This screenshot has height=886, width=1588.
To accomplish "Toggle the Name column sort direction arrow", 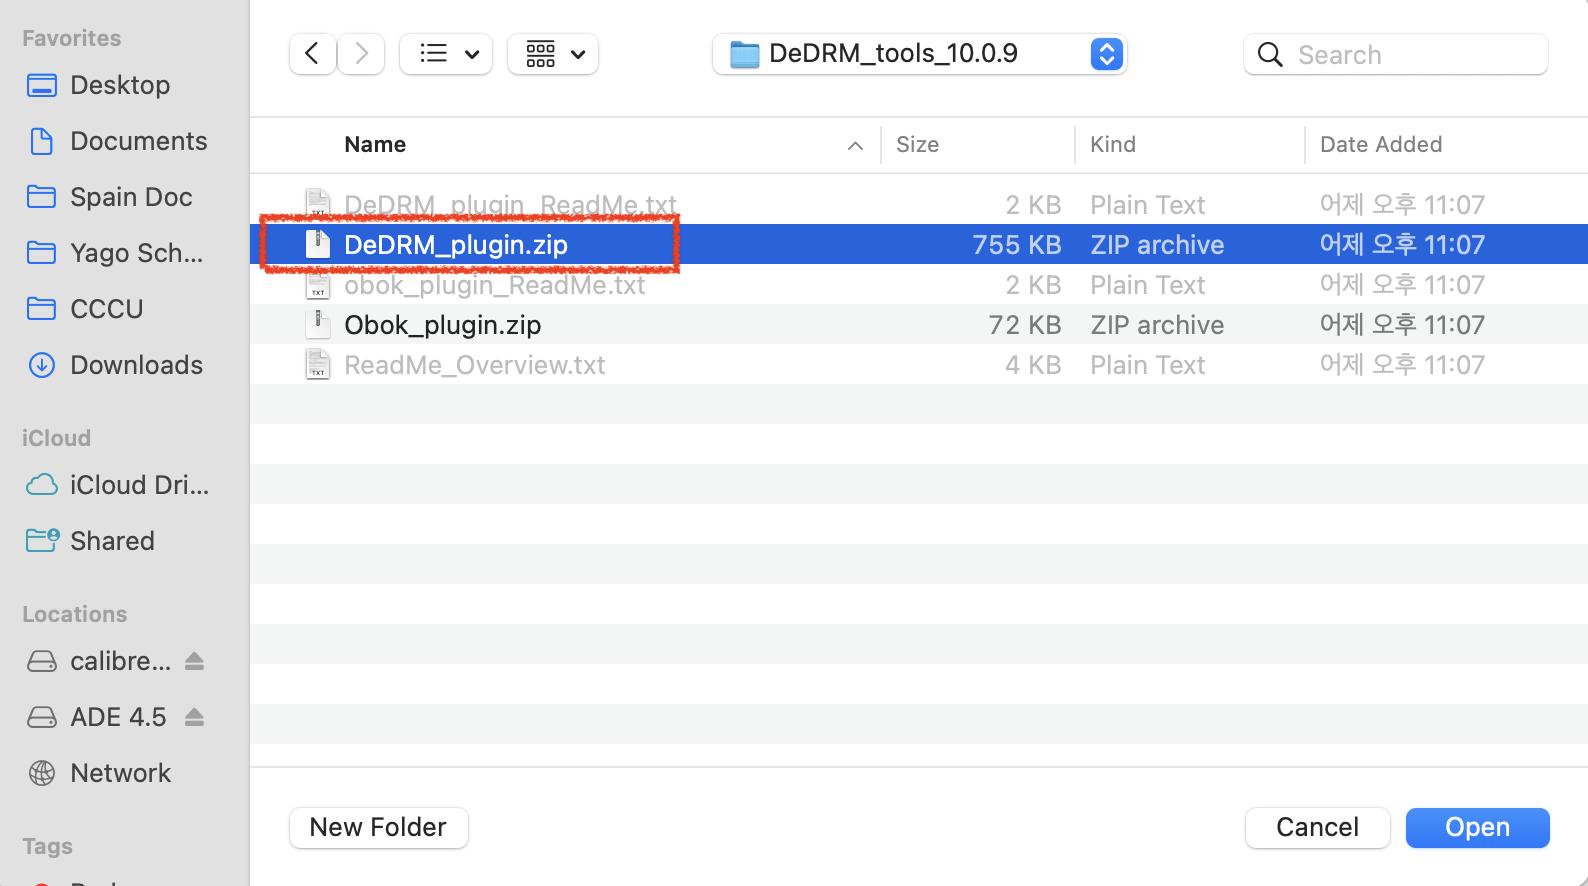I will point(855,145).
